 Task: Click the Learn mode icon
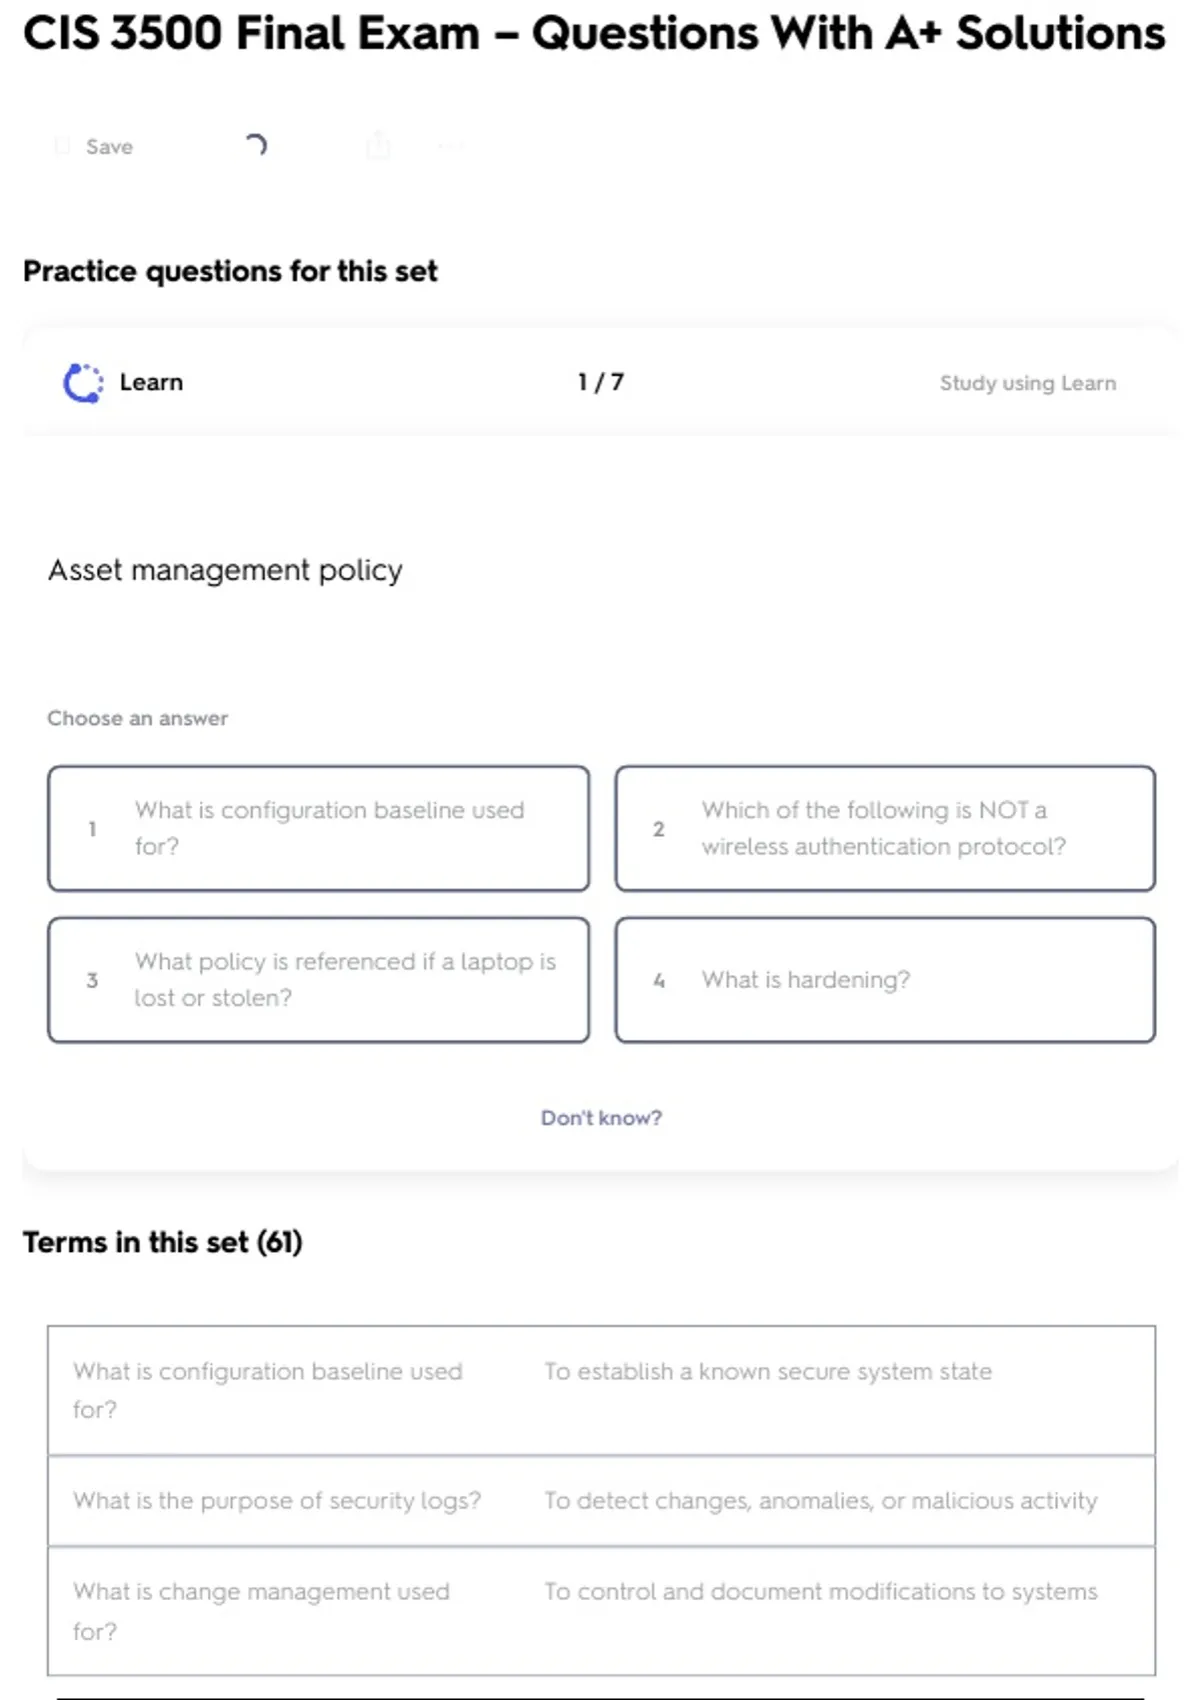[83, 383]
